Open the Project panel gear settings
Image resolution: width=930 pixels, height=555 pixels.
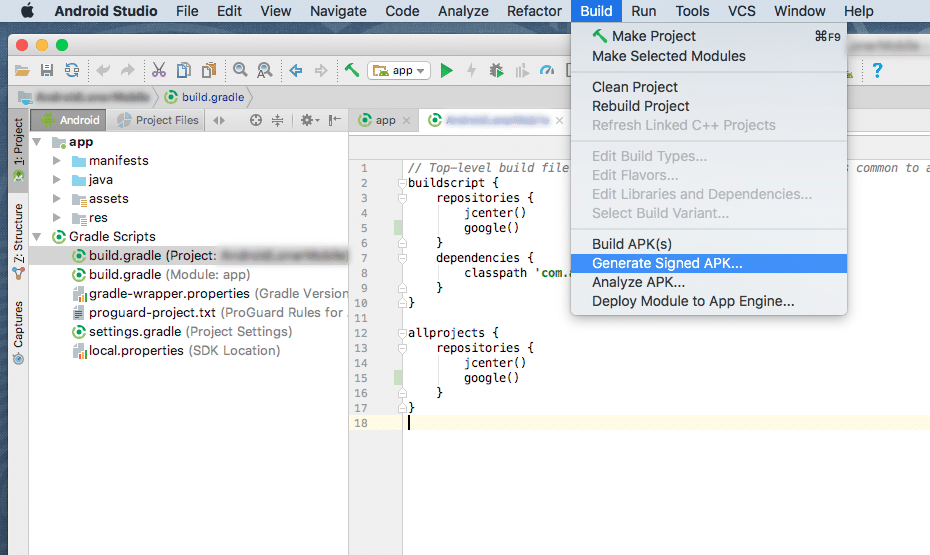(x=309, y=120)
